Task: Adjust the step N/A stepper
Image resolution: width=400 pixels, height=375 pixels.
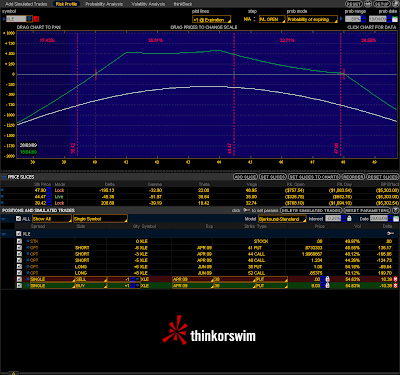Action: [x=254, y=19]
